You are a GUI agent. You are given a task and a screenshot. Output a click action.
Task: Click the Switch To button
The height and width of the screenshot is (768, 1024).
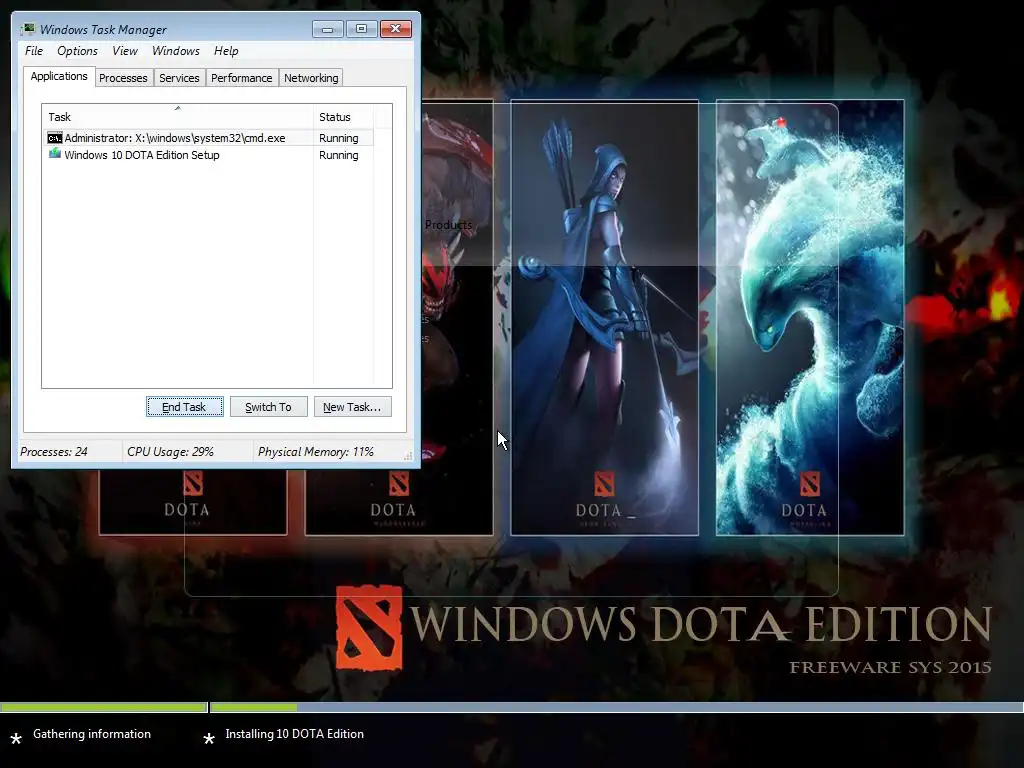(268, 407)
